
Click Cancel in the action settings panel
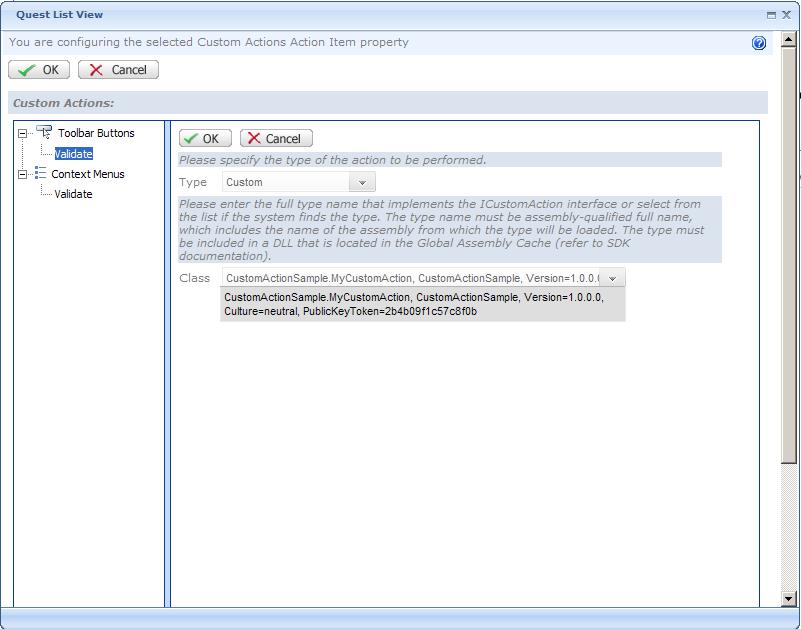276,139
